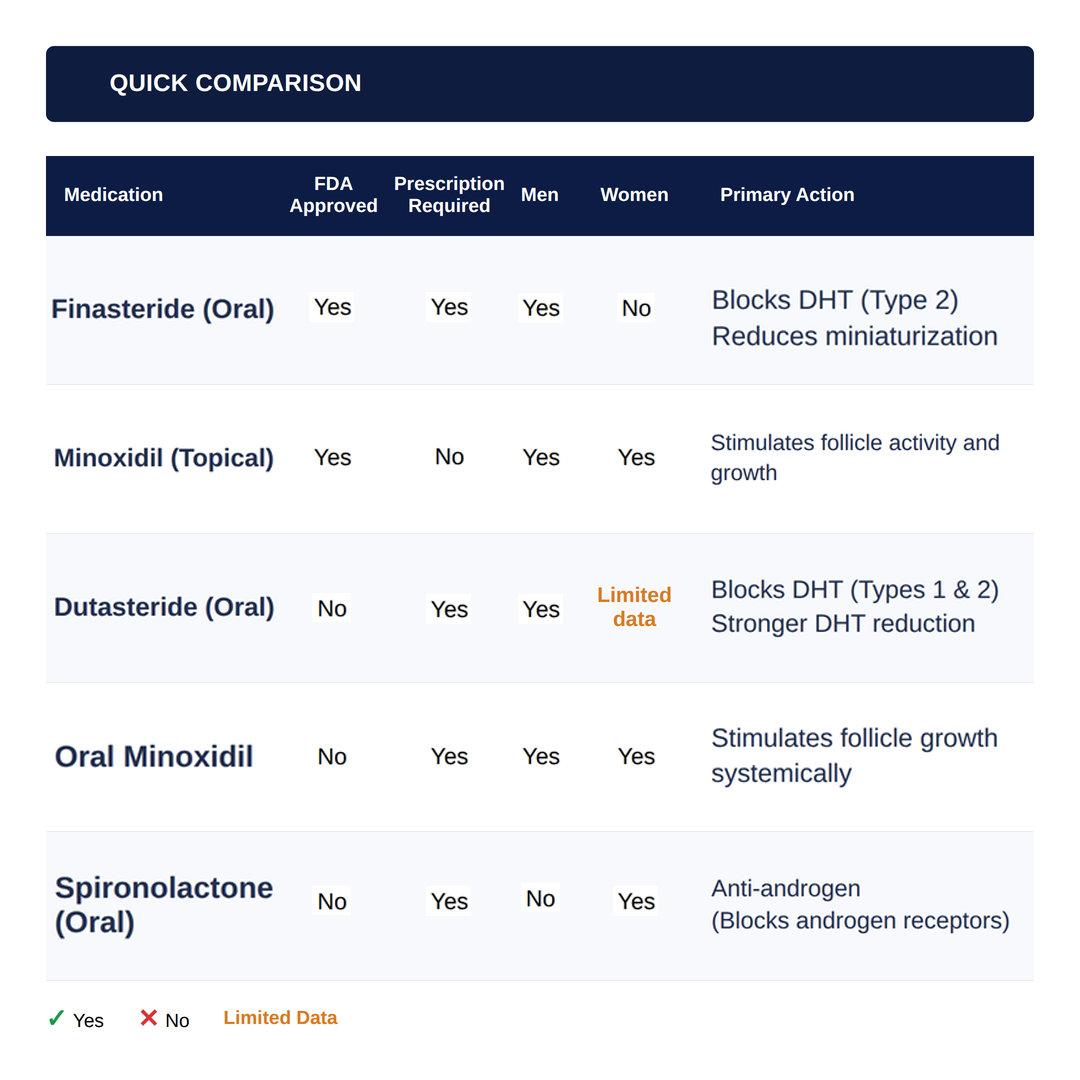Viewport: 1080px width, 1080px height.
Task: Click the Spironolactone (Oral) medication name
Action: [x=164, y=905]
